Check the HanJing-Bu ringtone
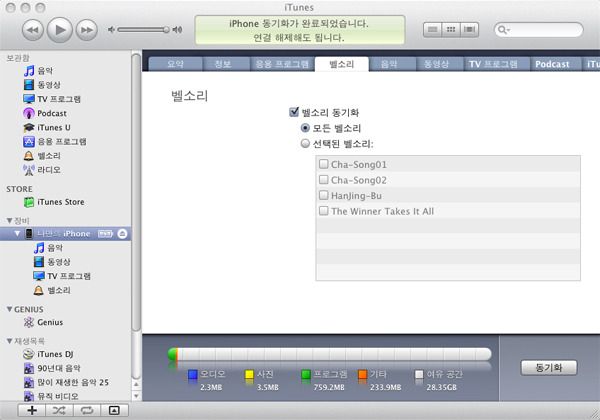This screenshot has width=600, height=420. (x=324, y=195)
